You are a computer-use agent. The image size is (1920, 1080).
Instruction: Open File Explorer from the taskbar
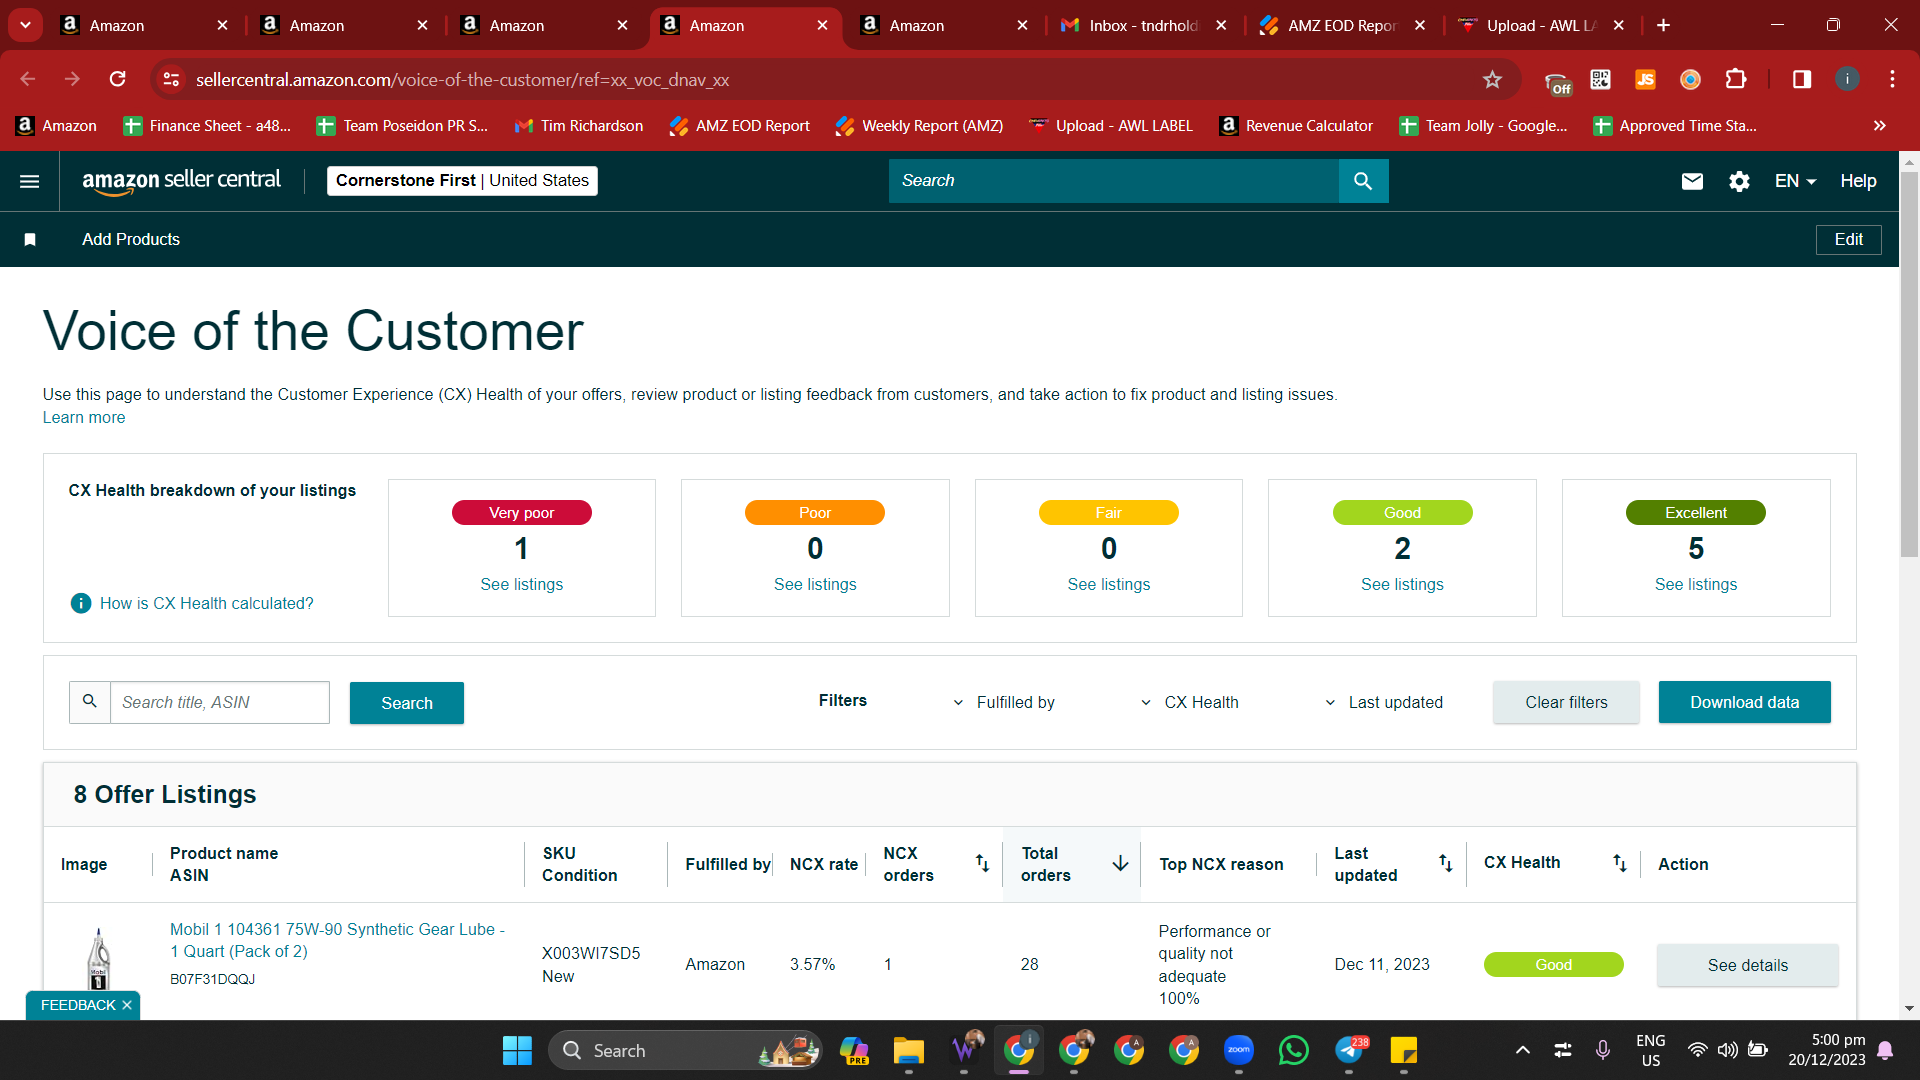pyautogui.click(x=908, y=1050)
